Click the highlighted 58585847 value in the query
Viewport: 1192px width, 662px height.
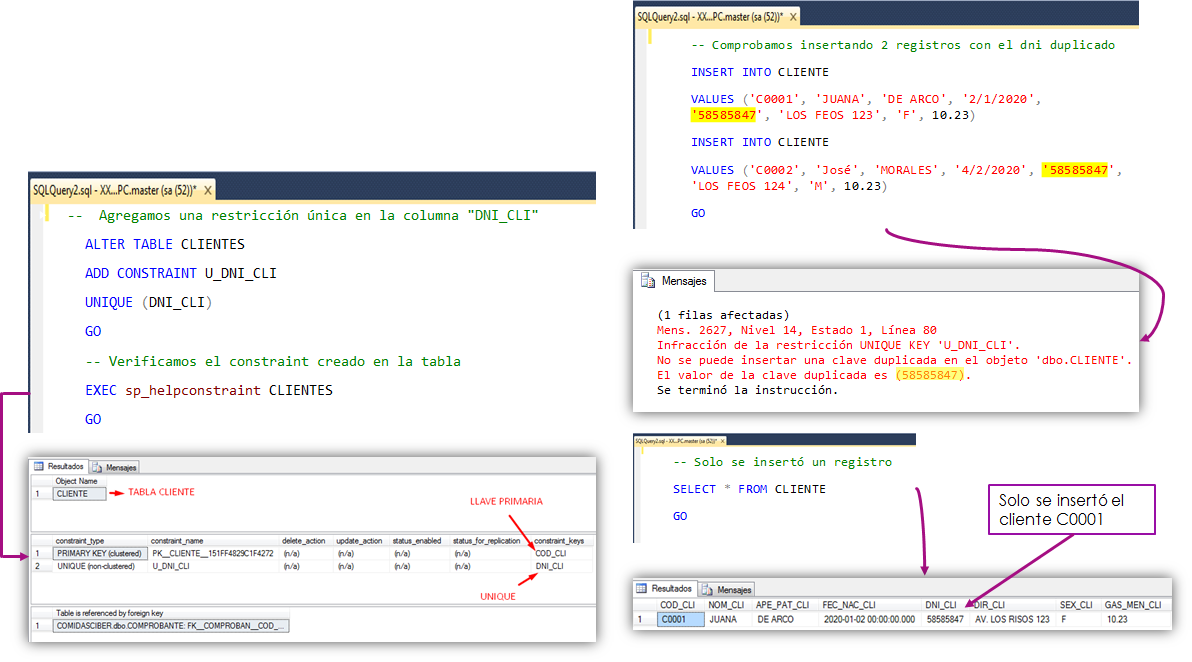point(723,115)
